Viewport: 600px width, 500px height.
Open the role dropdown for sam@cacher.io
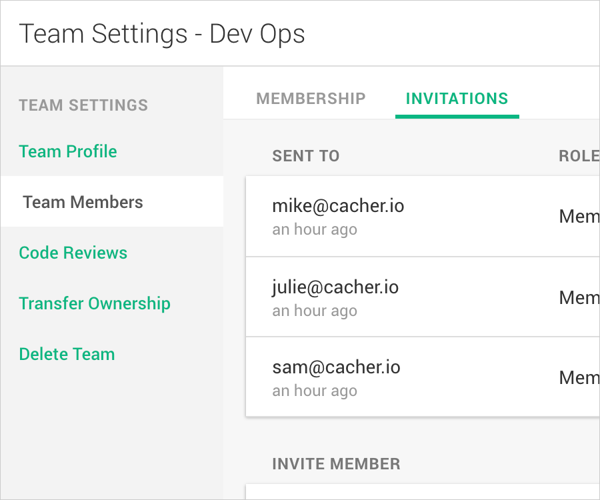579,377
